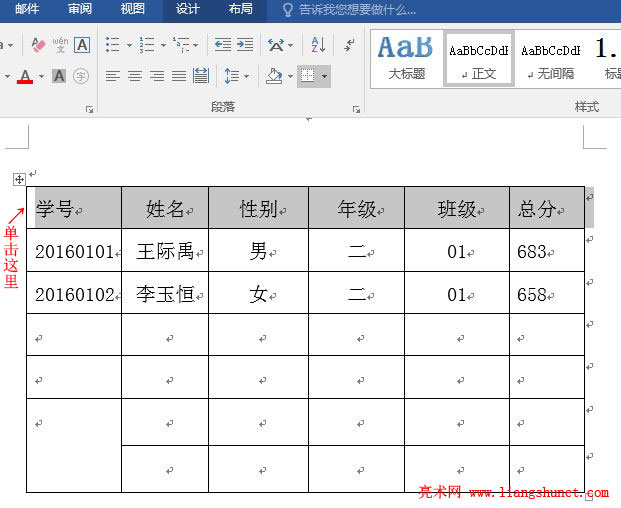Click the cell 女

point(259,293)
